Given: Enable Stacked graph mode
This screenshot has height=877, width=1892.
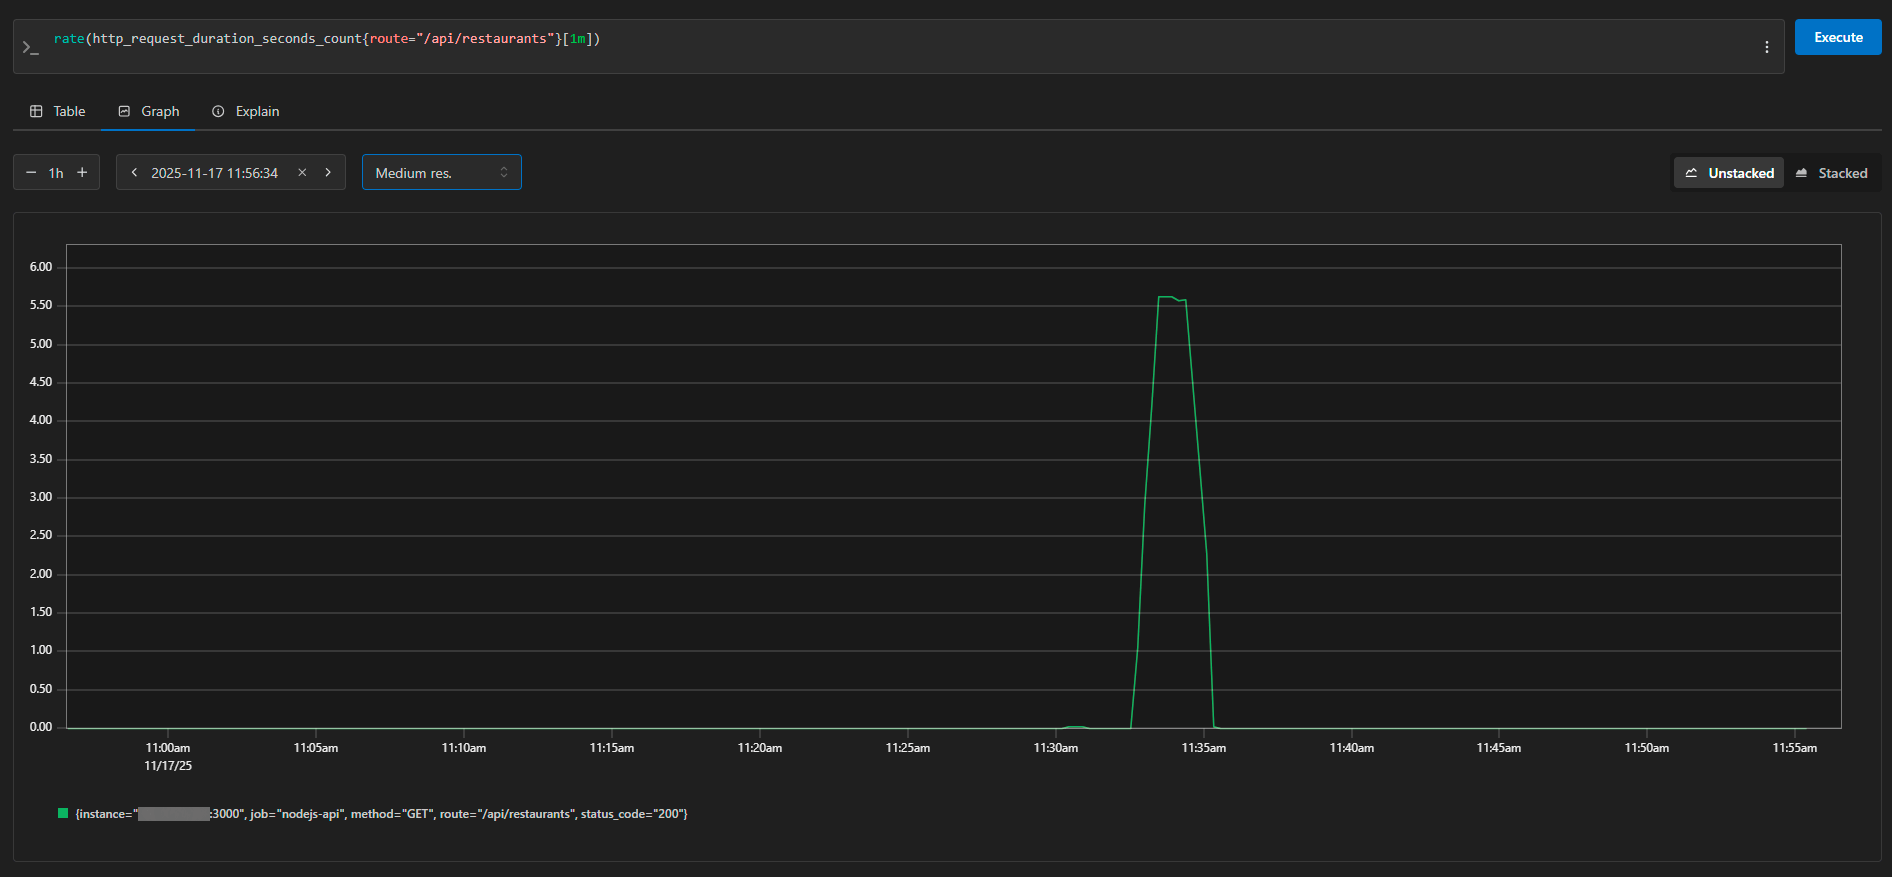Looking at the screenshot, I should [1831, 173].
